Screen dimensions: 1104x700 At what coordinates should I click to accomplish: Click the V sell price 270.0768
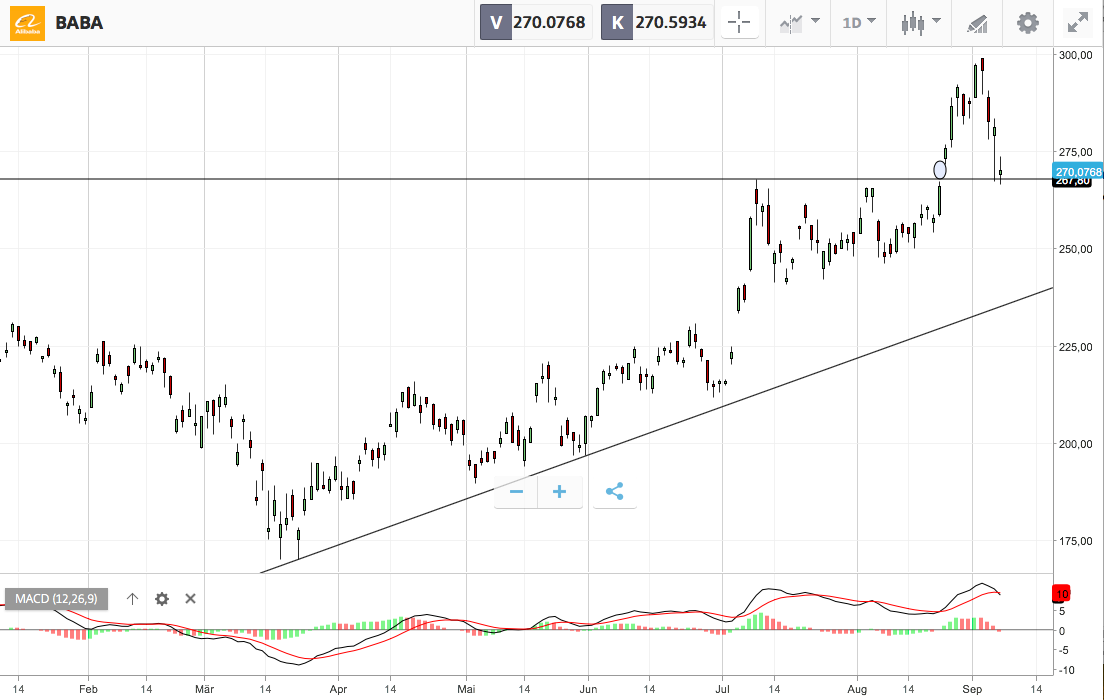coord(536,23)
